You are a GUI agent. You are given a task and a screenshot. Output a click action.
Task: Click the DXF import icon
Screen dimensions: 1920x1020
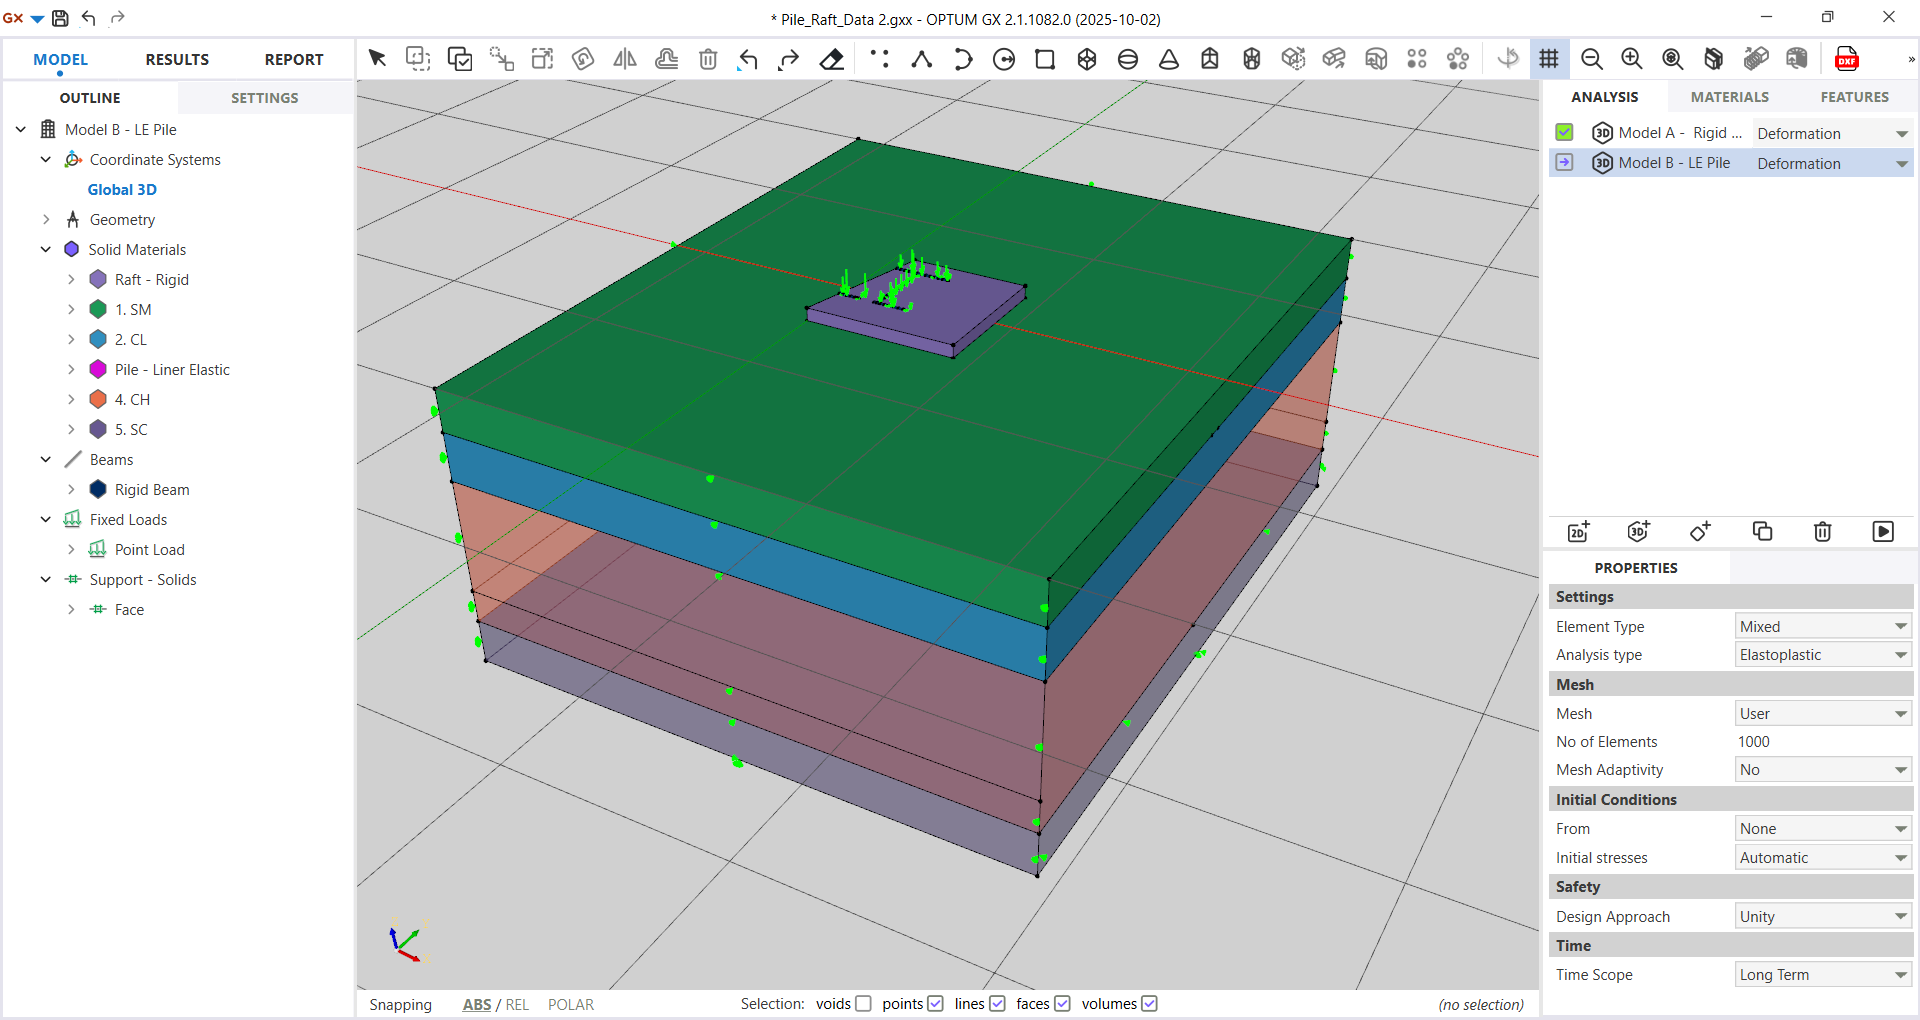click(1846, 59)
